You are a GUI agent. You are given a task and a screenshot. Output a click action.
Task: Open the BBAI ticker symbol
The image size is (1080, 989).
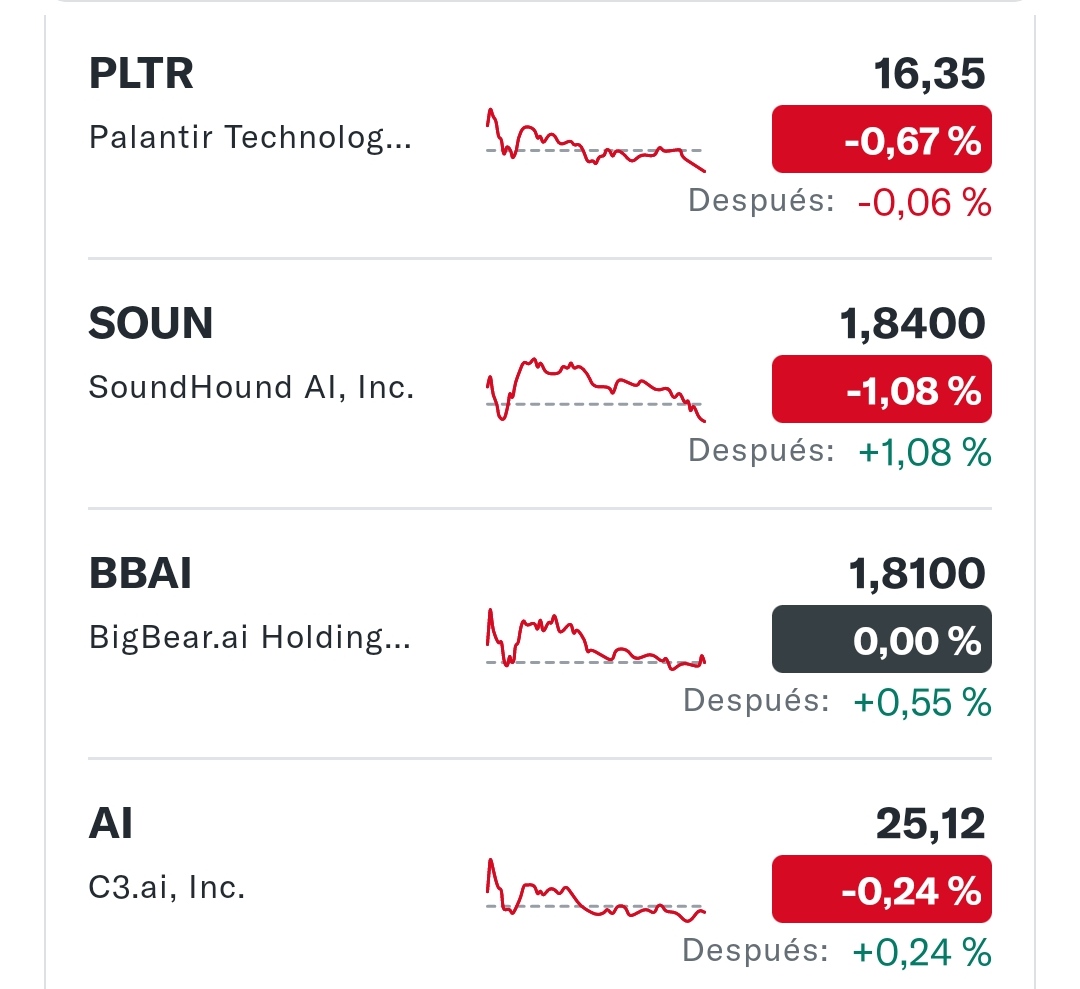pos(141,574)
